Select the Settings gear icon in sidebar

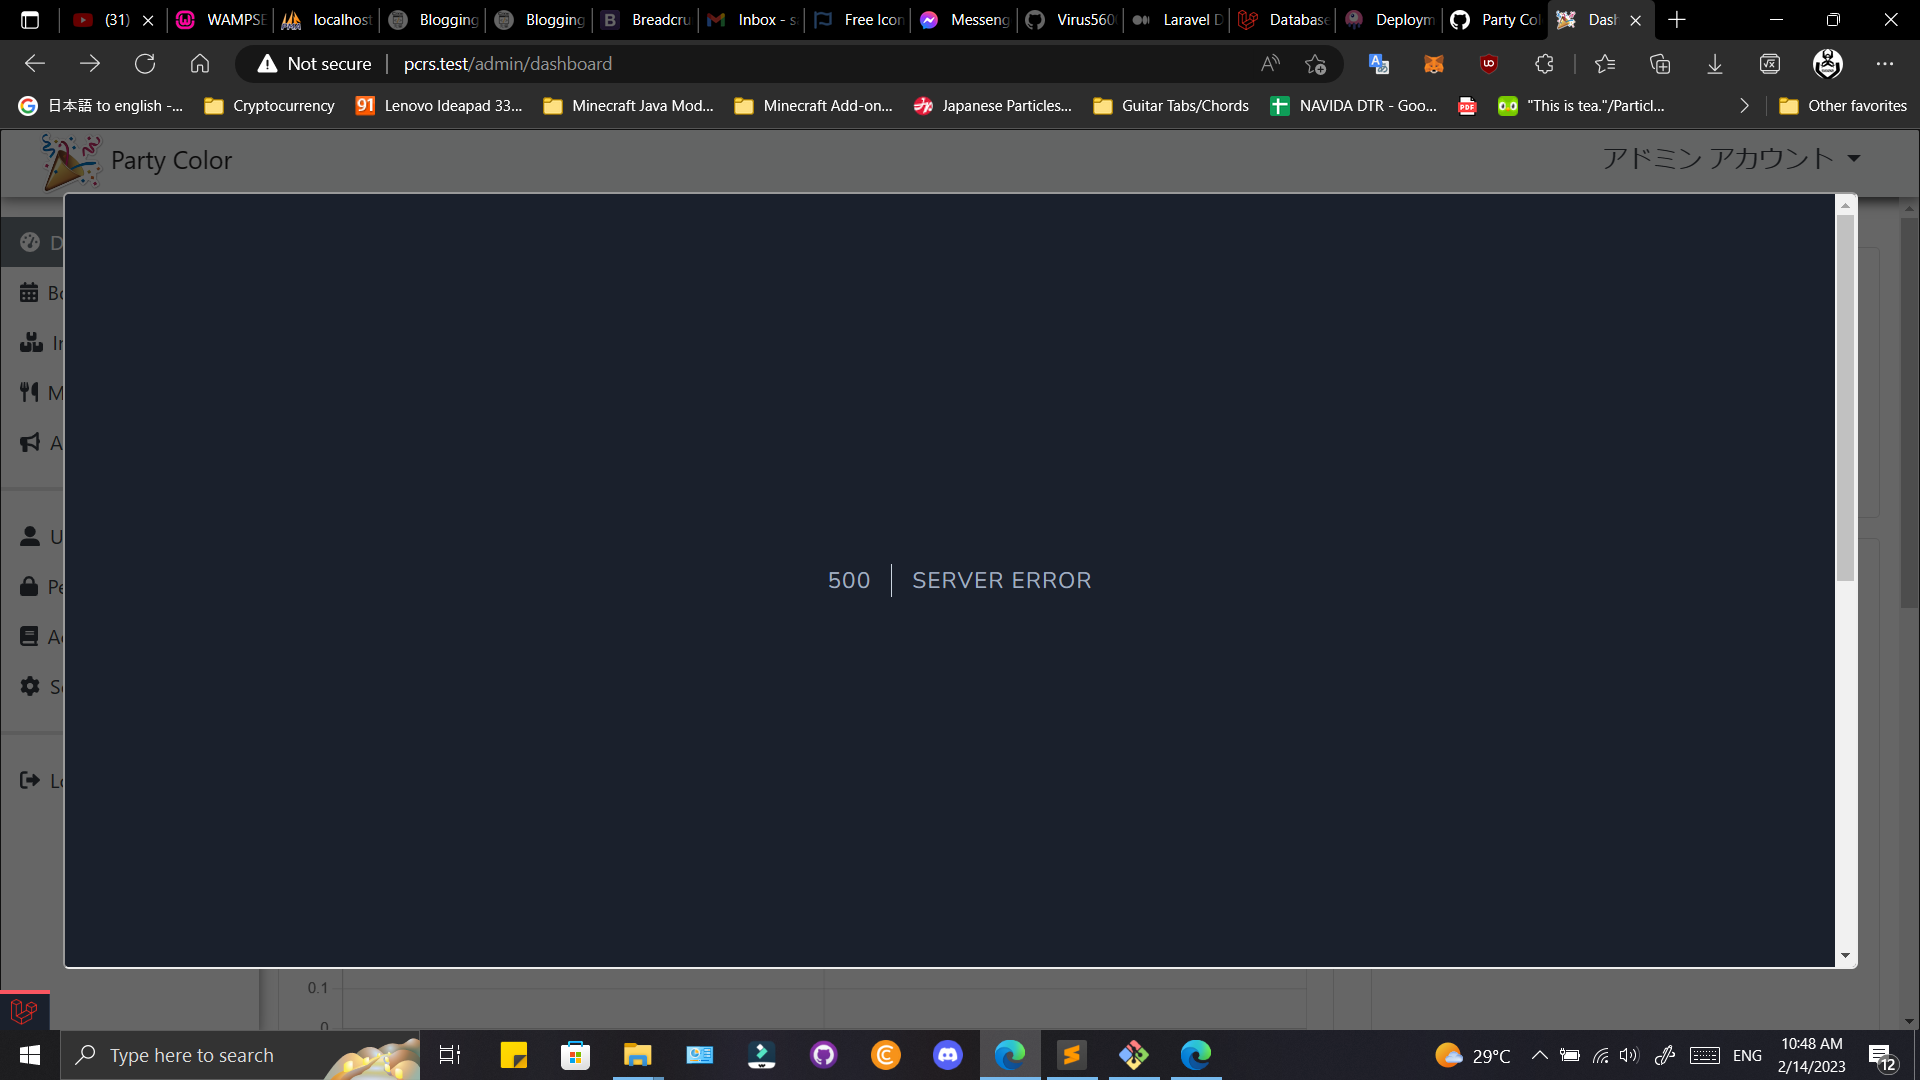coord(30,687)
